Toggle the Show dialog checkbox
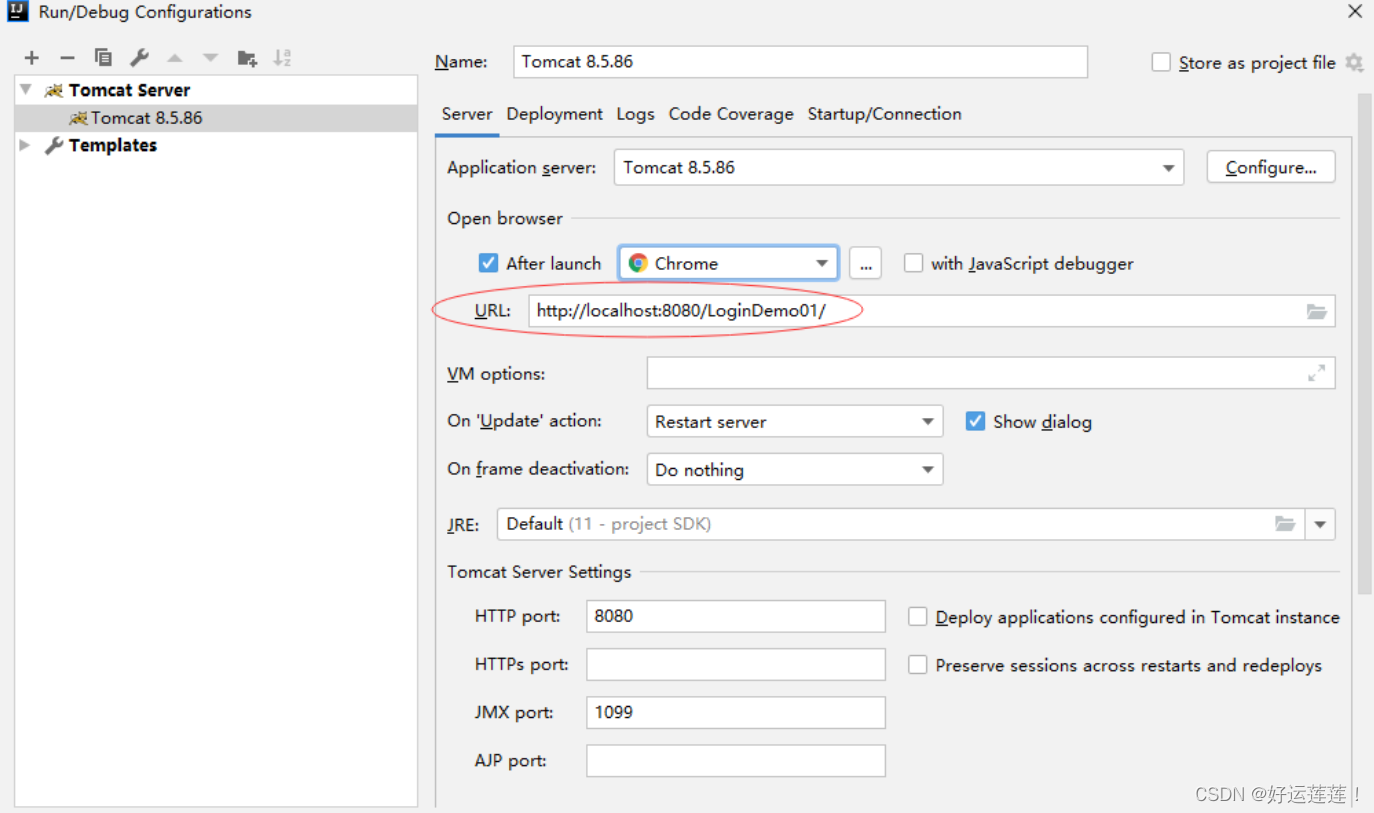Viewport: 1374px width, 813px height. [975, 421]
